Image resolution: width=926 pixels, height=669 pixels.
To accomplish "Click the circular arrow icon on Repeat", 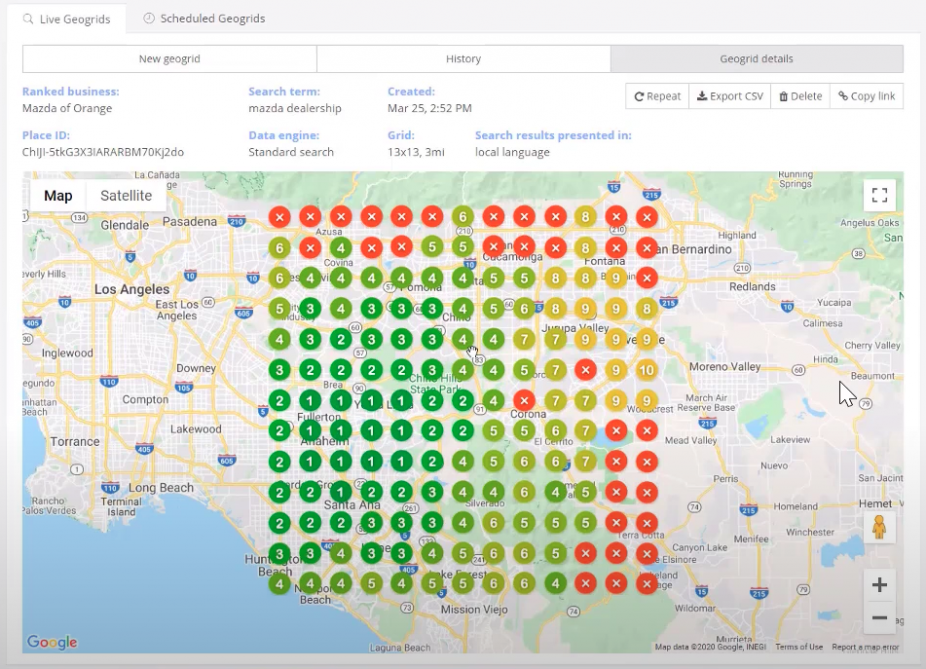I will coord(640,96).
